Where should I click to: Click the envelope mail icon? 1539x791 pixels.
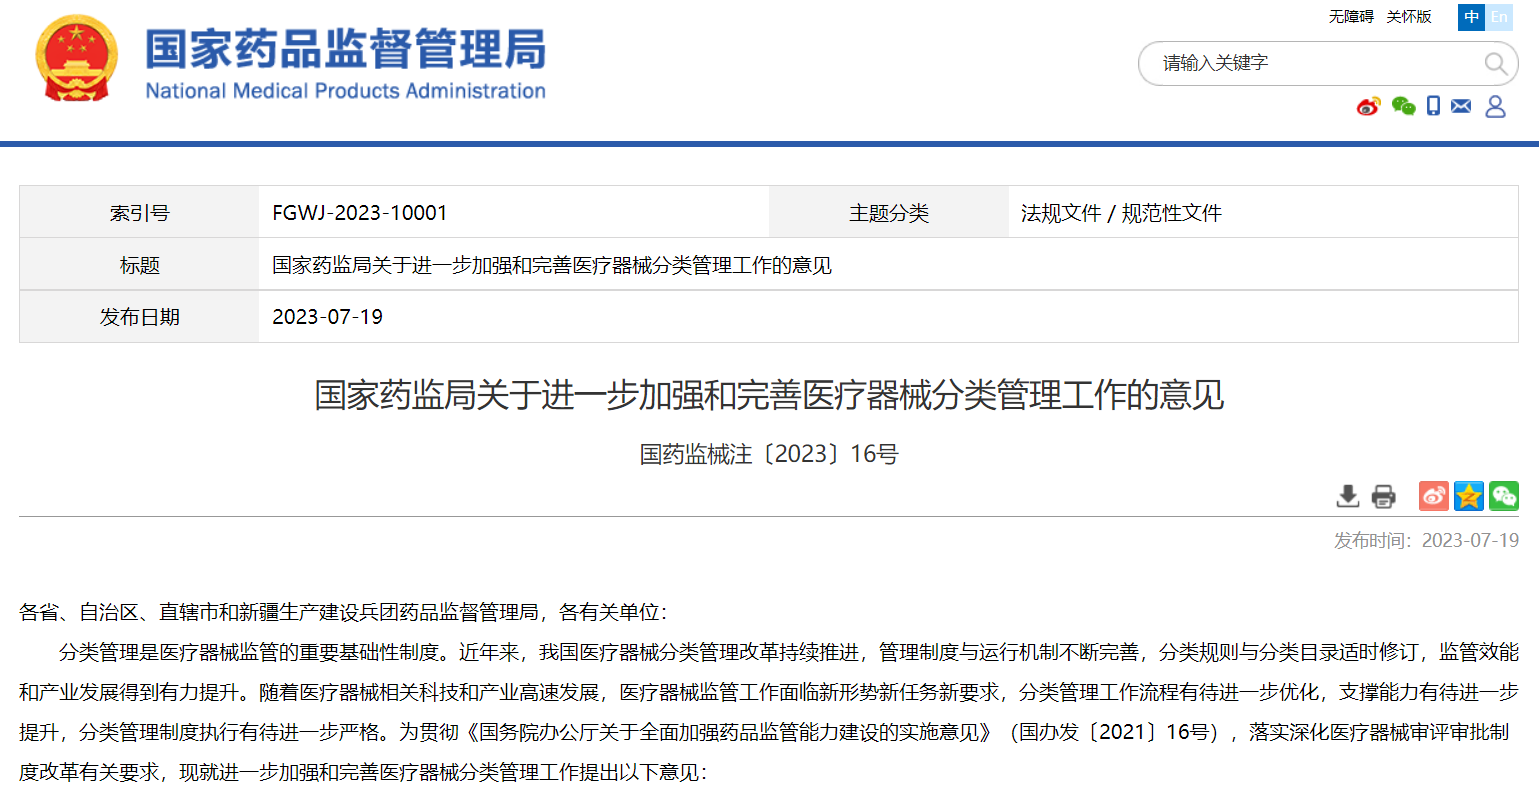(1461, 106)
